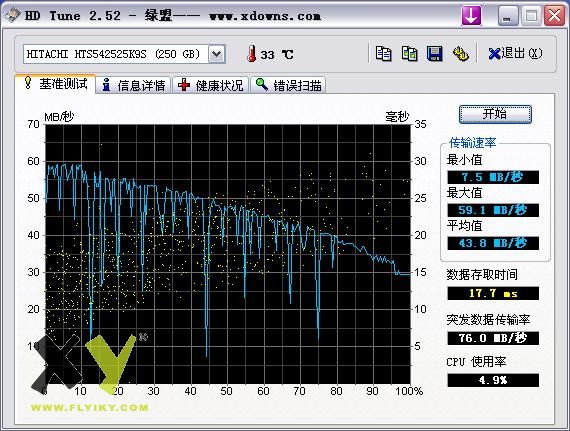Image resolution: width=570 pixels, height=431 pixels.
Task: Click the 43.8 MB/秒 average value field
Action: tap(493, 243)
